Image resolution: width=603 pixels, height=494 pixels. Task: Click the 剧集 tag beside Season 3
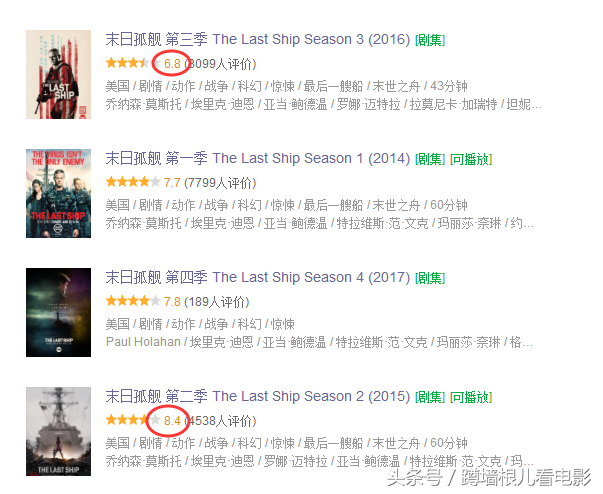click(x=430, y=40)
